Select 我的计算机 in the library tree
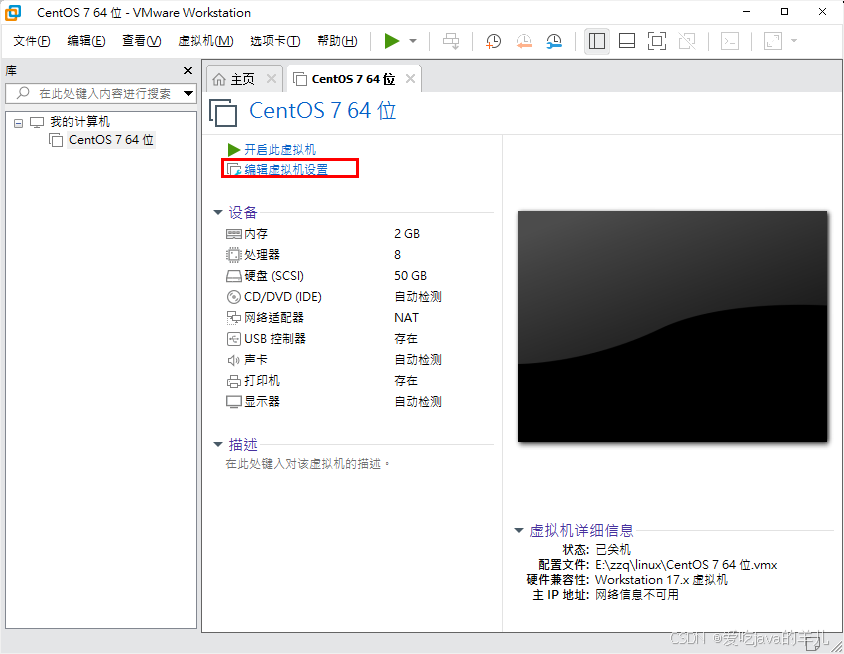 (80, 122)
